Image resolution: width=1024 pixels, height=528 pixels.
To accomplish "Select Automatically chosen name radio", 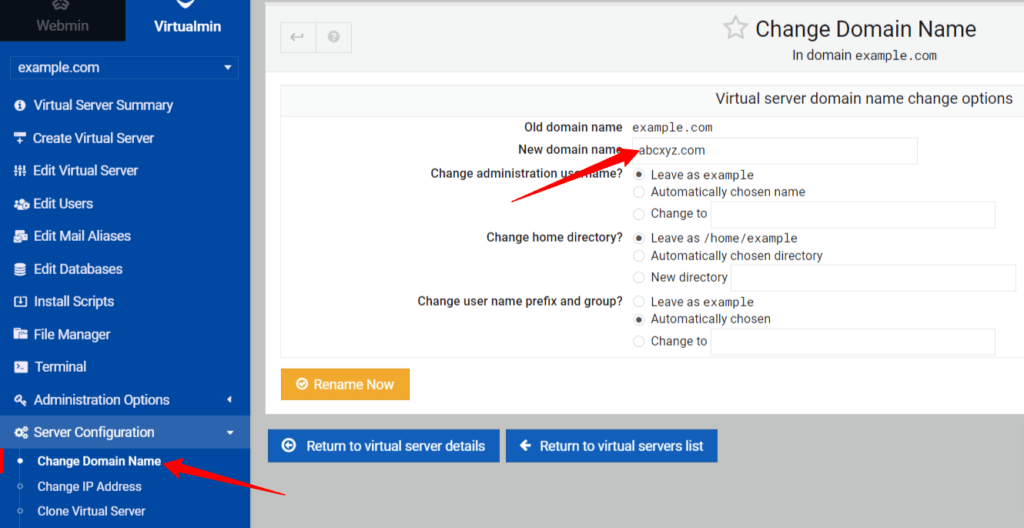I will [639, 192].
